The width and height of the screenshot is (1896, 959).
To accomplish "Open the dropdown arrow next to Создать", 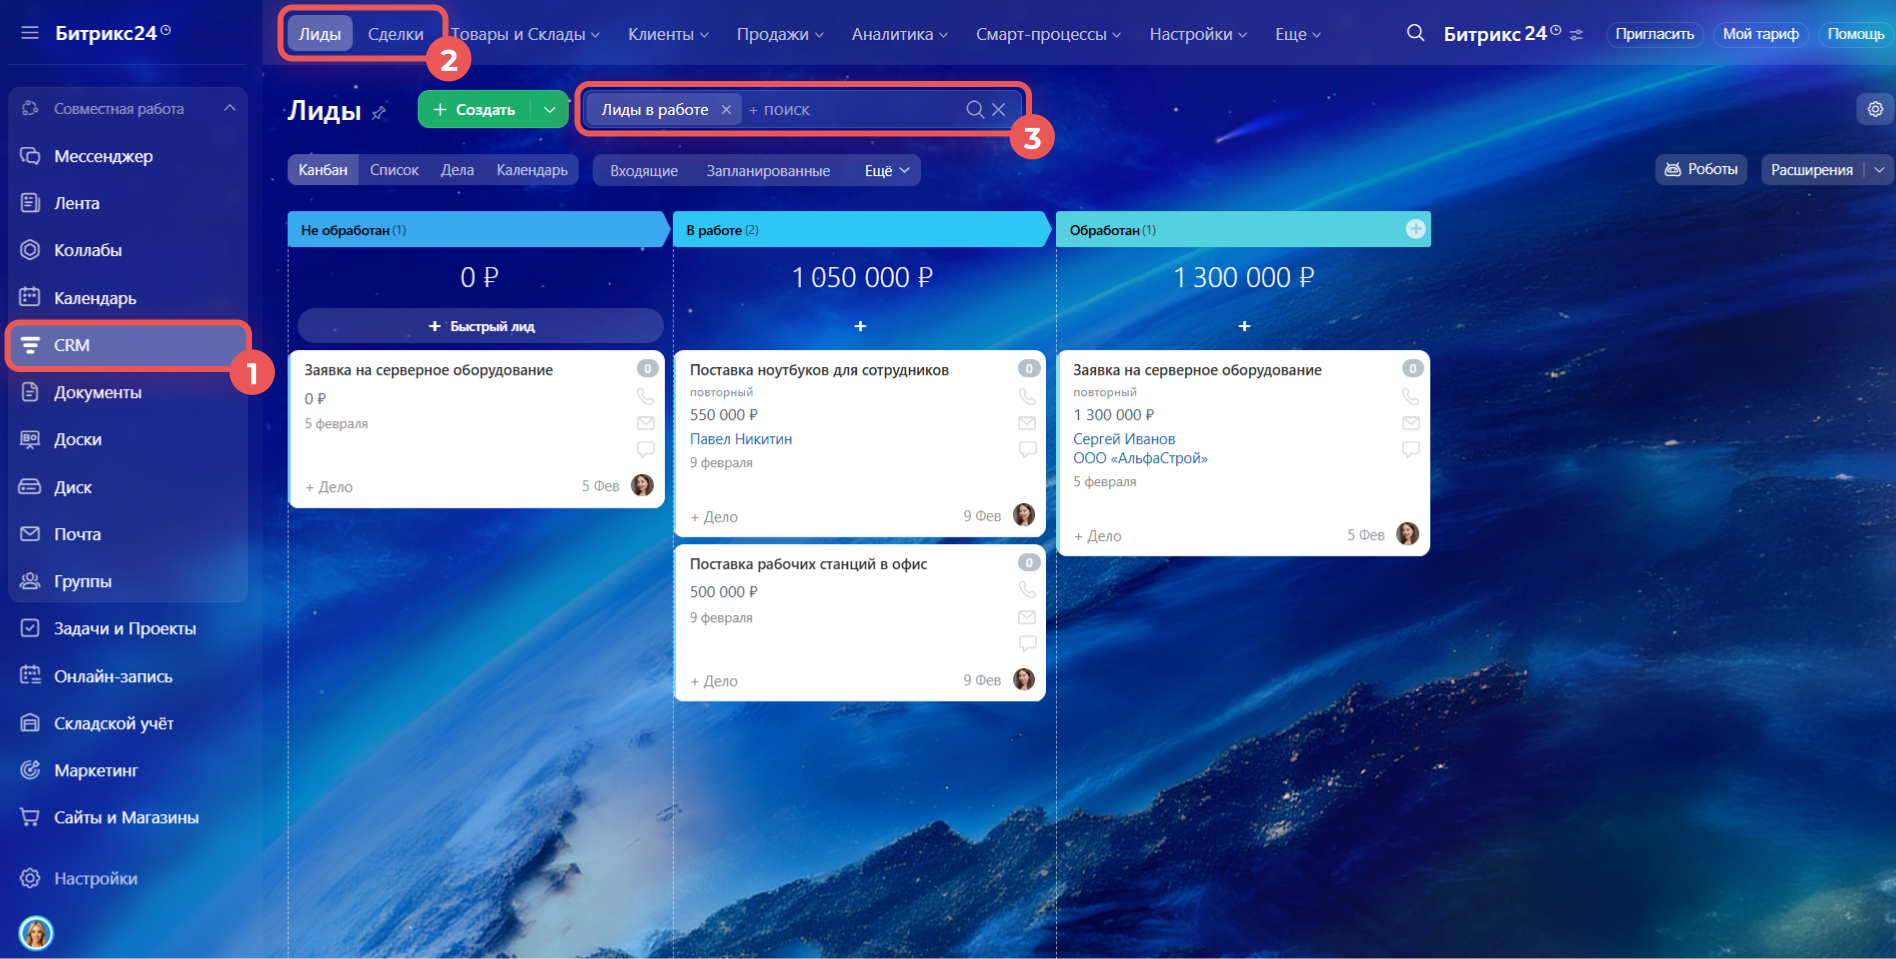I will click(549, 110).
